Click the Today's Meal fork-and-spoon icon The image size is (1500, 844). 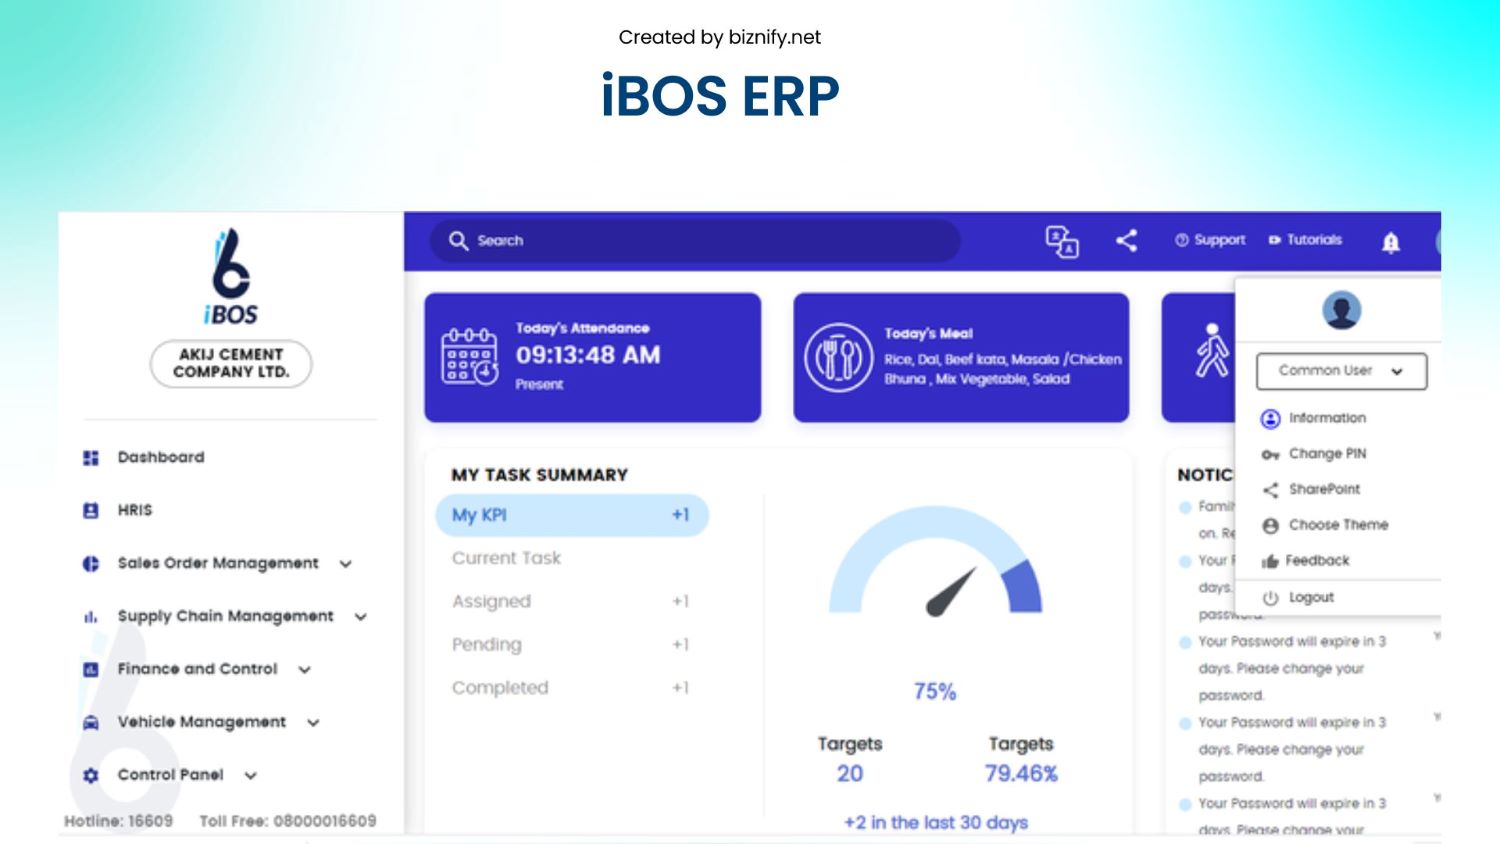[839, 357]
